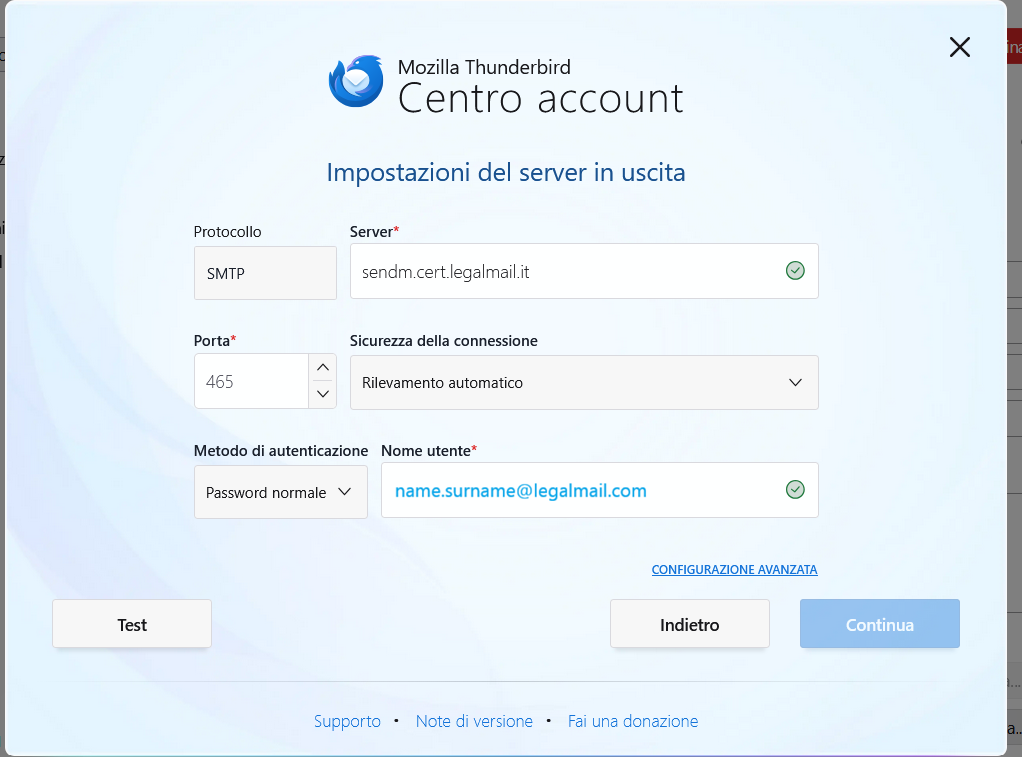Click the green checkmark in Nome utente field
Screen dimensions: 1022x757
pyautogui.click(x=795, y=490)
